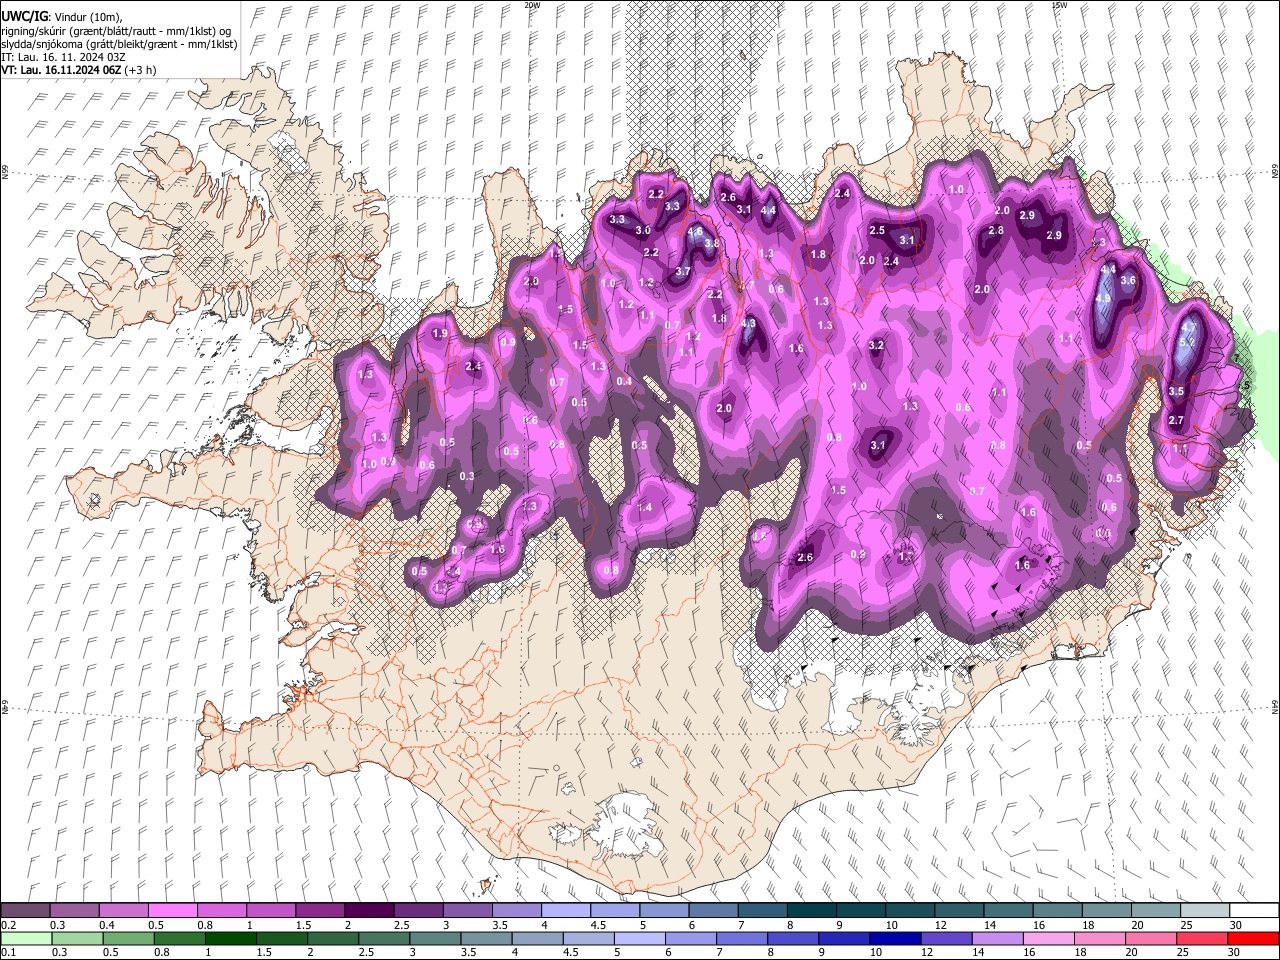
Task: Select the grey-purple 0.2–0.3 snow legend swatch
Action: click(x=25, y=911)
